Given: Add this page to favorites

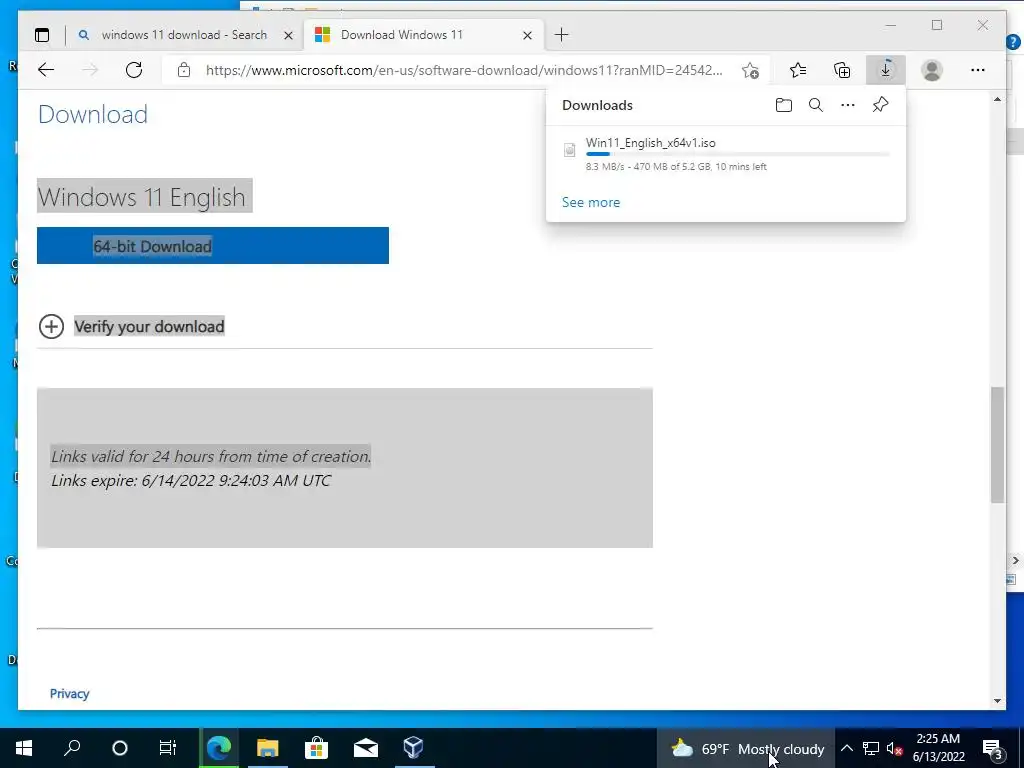Looking at the screenshot, I should tap(750, 70).
